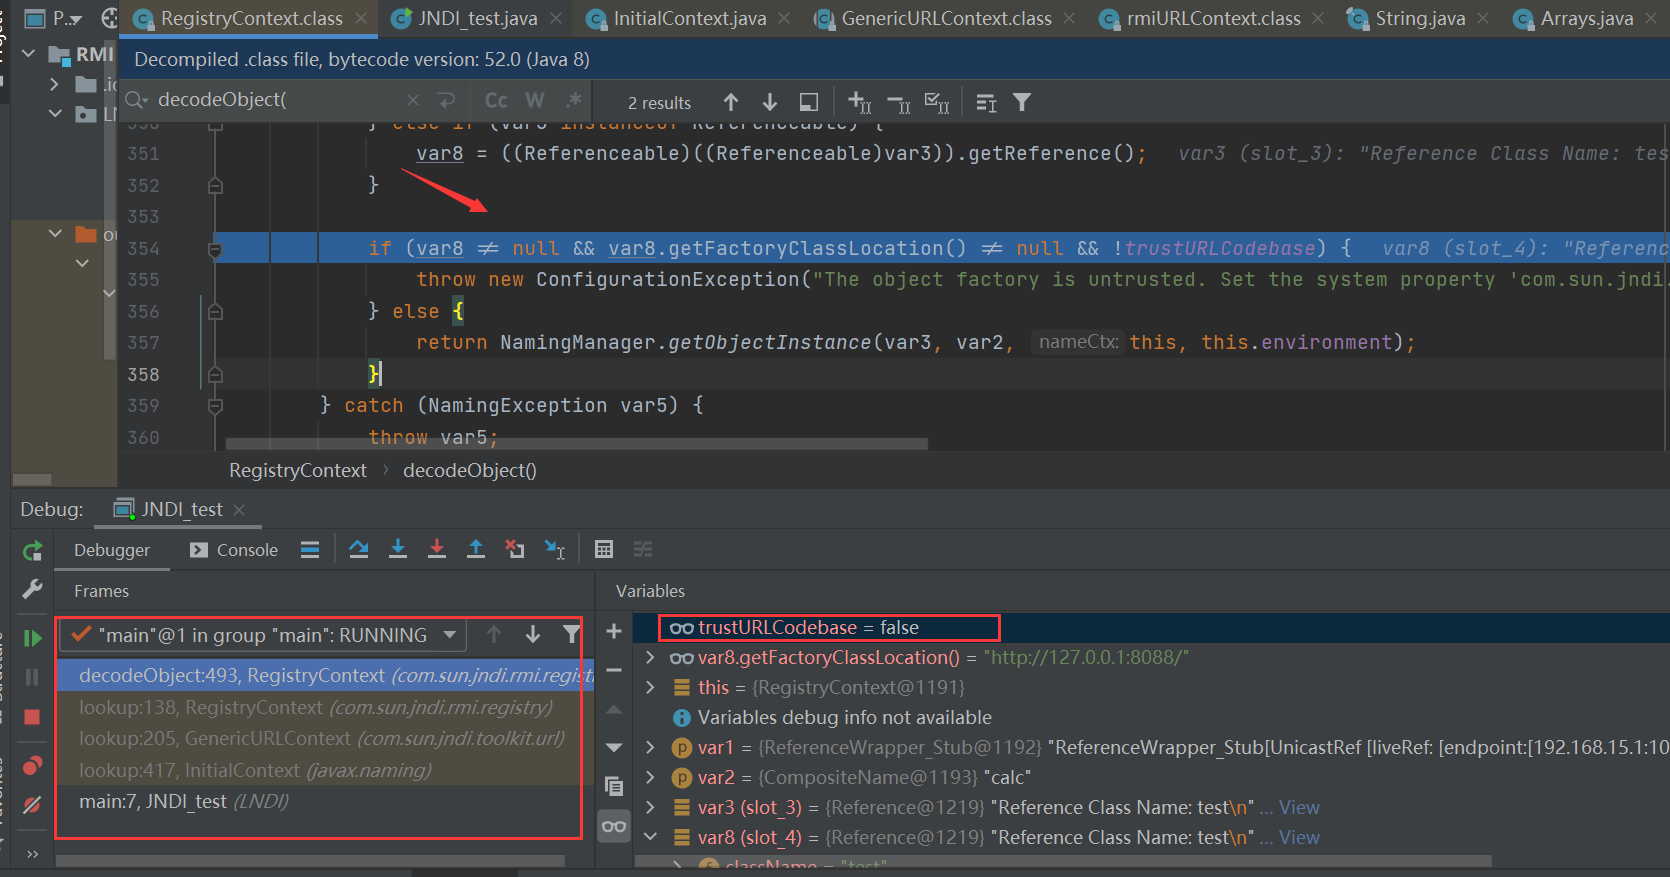Click decodeObject() in the breadcrumb bar
This screenshot has width=1670, height=877.
470,470
